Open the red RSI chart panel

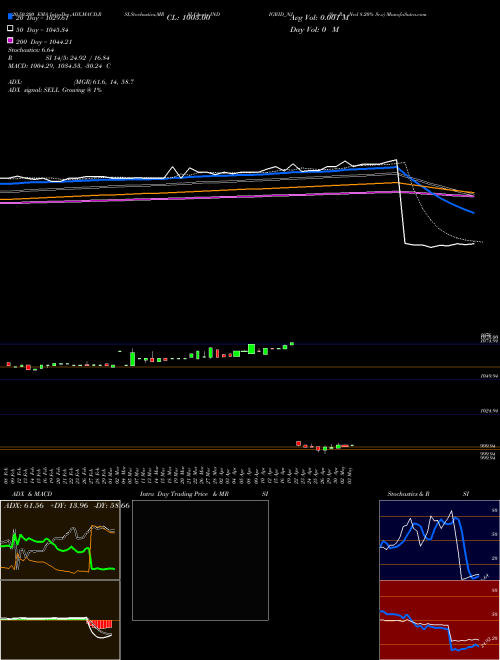439,620
